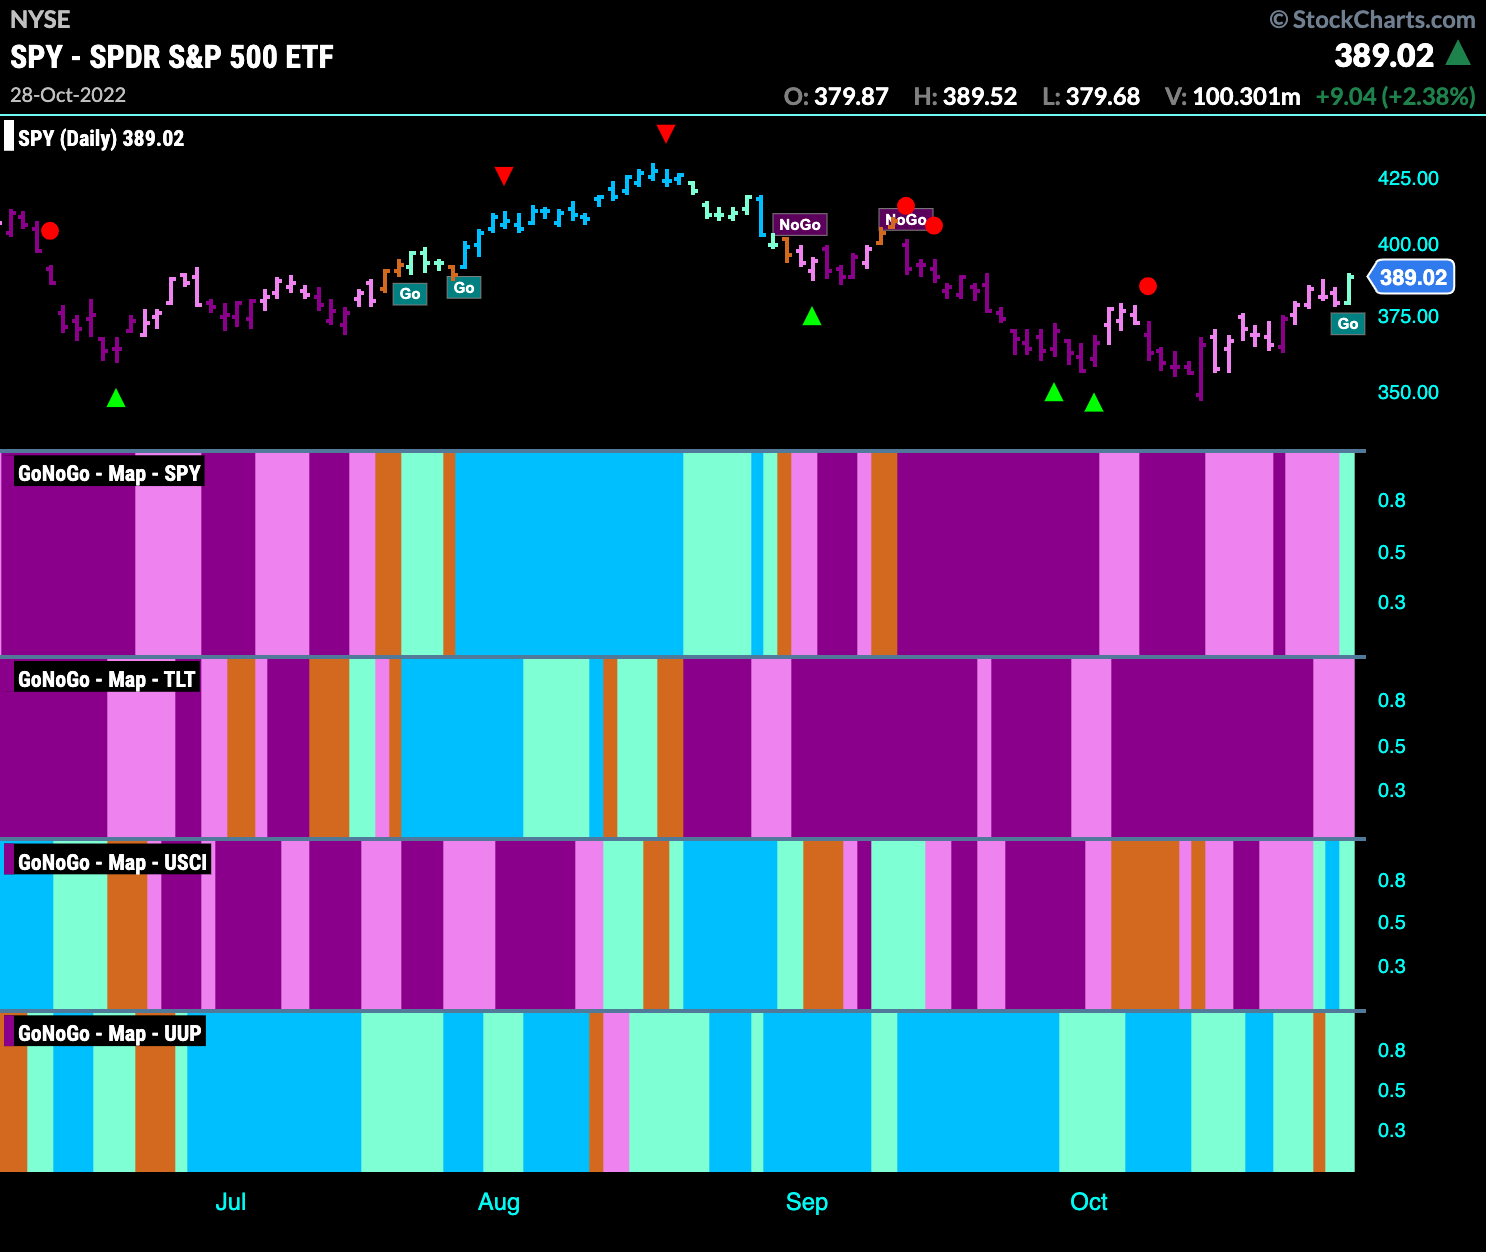Click the blue 389.02 current price tag on the axis
Image resolution: width=1486 pixels, height=1252 pixels.
[x=1412, y=277]
